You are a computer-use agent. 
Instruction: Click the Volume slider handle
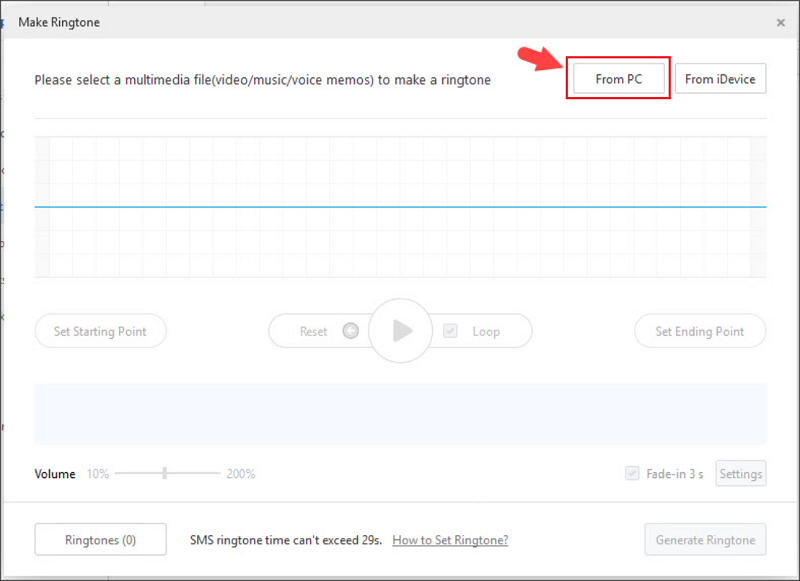click(x=164, y=474)
